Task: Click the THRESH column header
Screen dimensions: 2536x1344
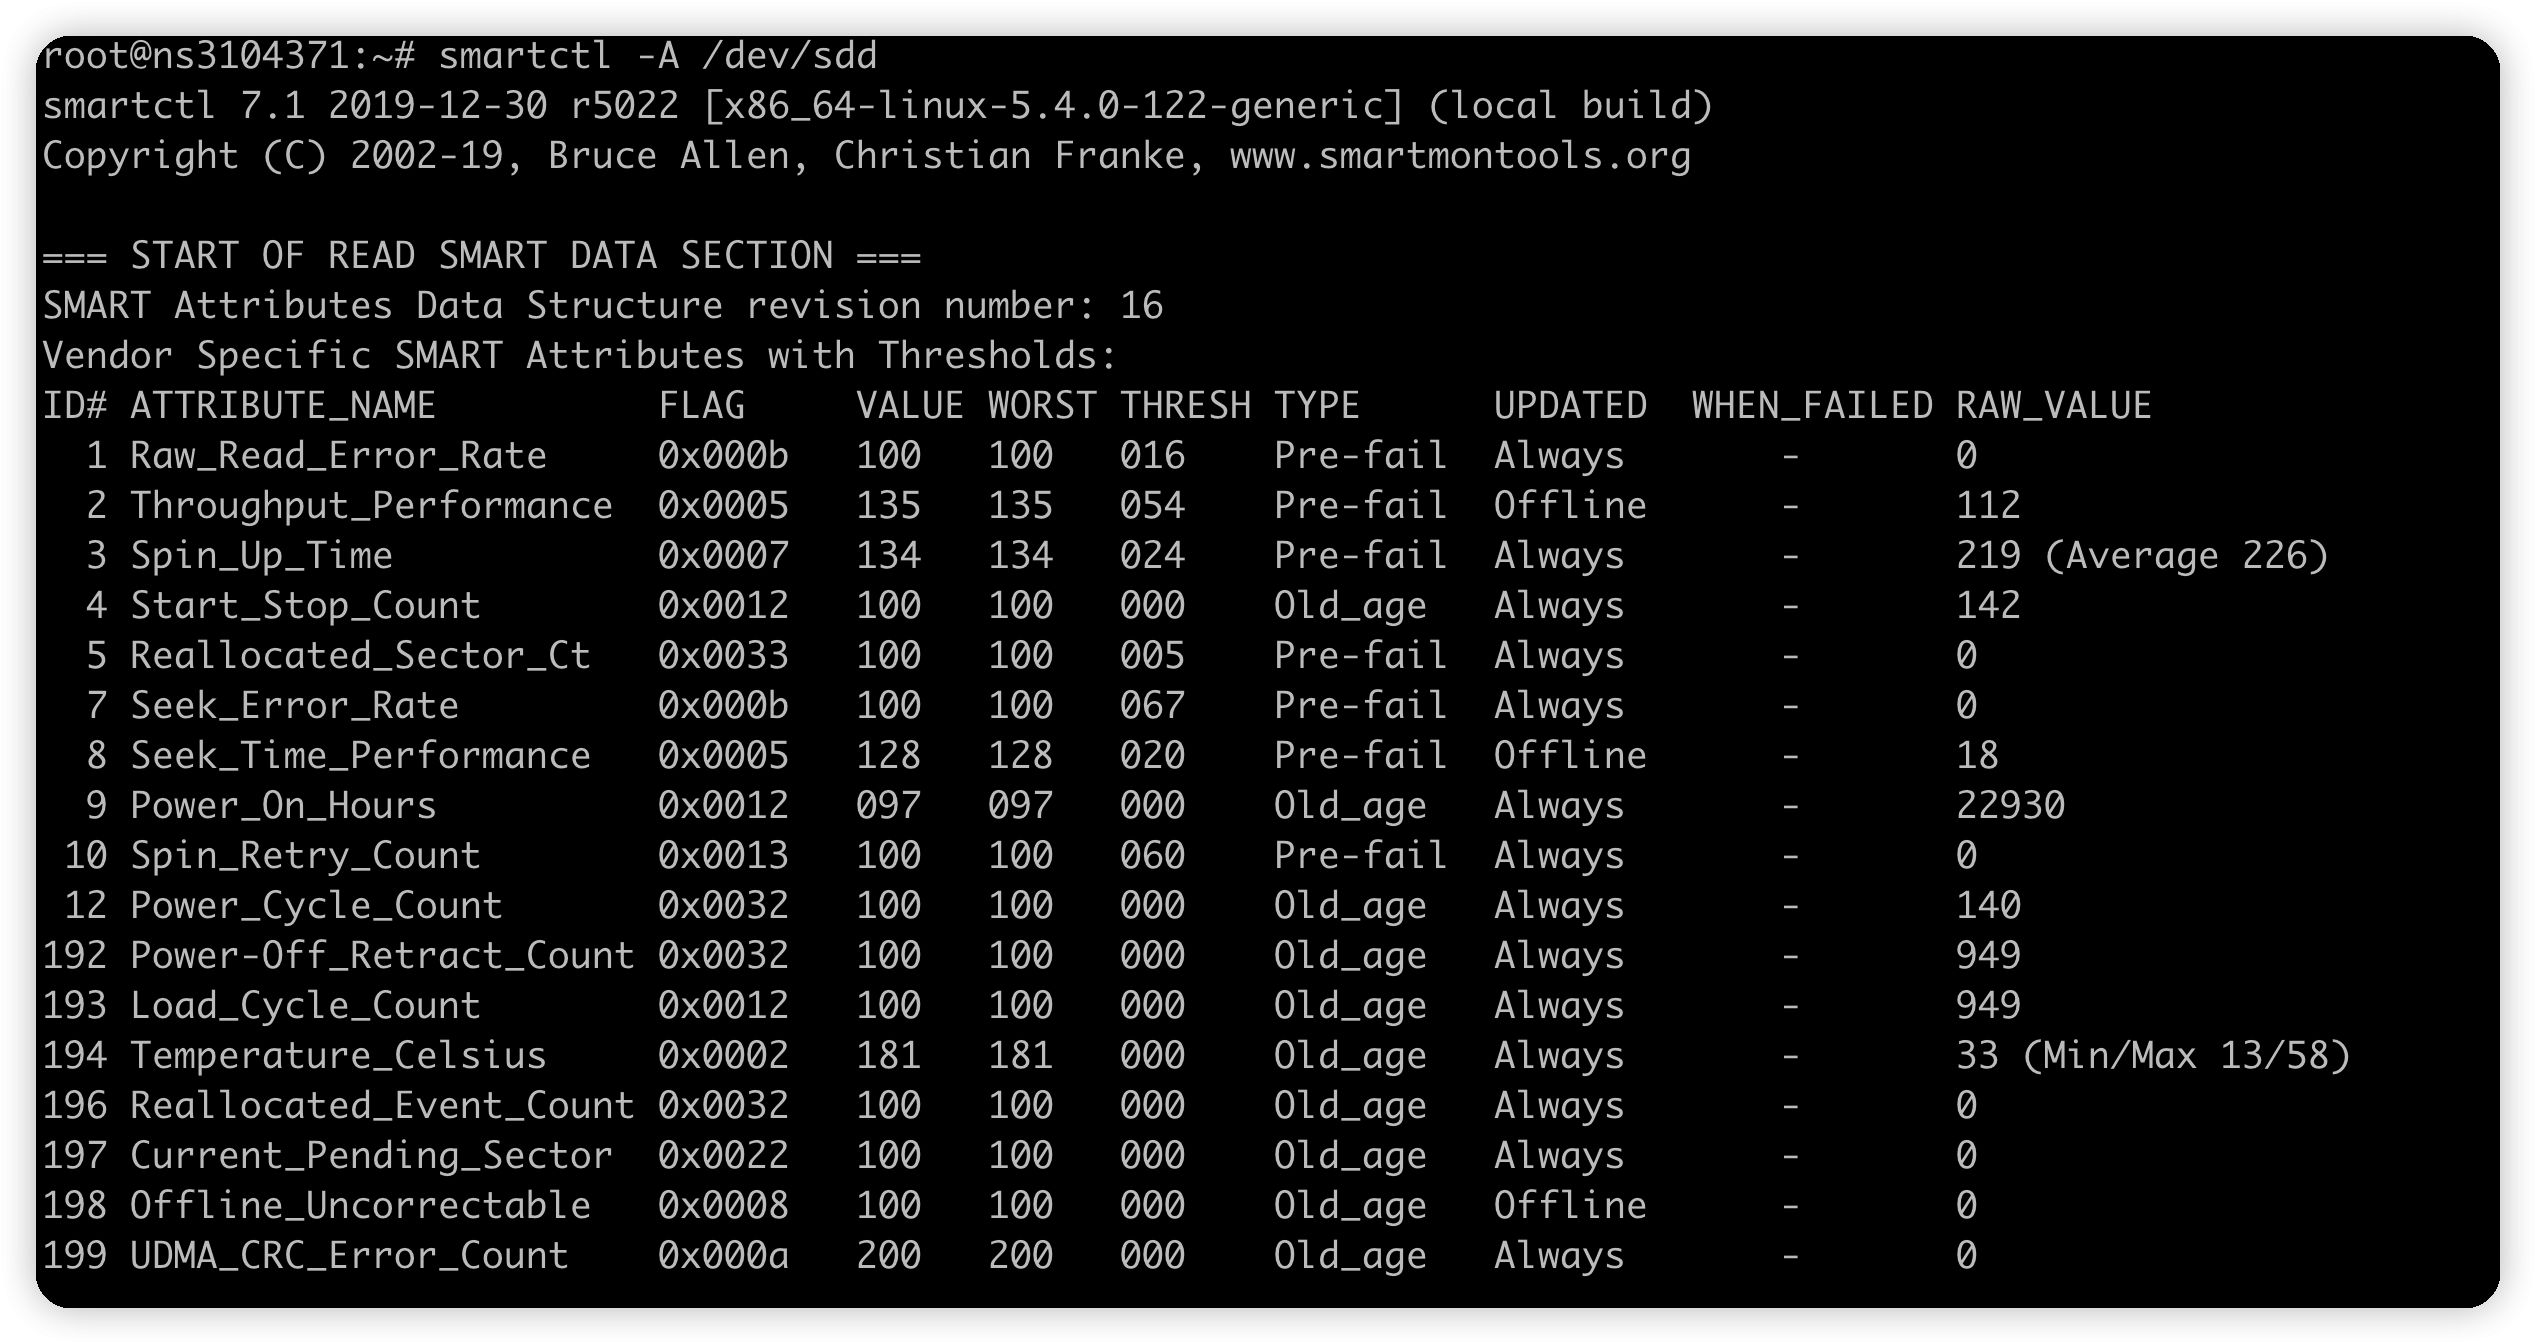Action: [1185, 406]
